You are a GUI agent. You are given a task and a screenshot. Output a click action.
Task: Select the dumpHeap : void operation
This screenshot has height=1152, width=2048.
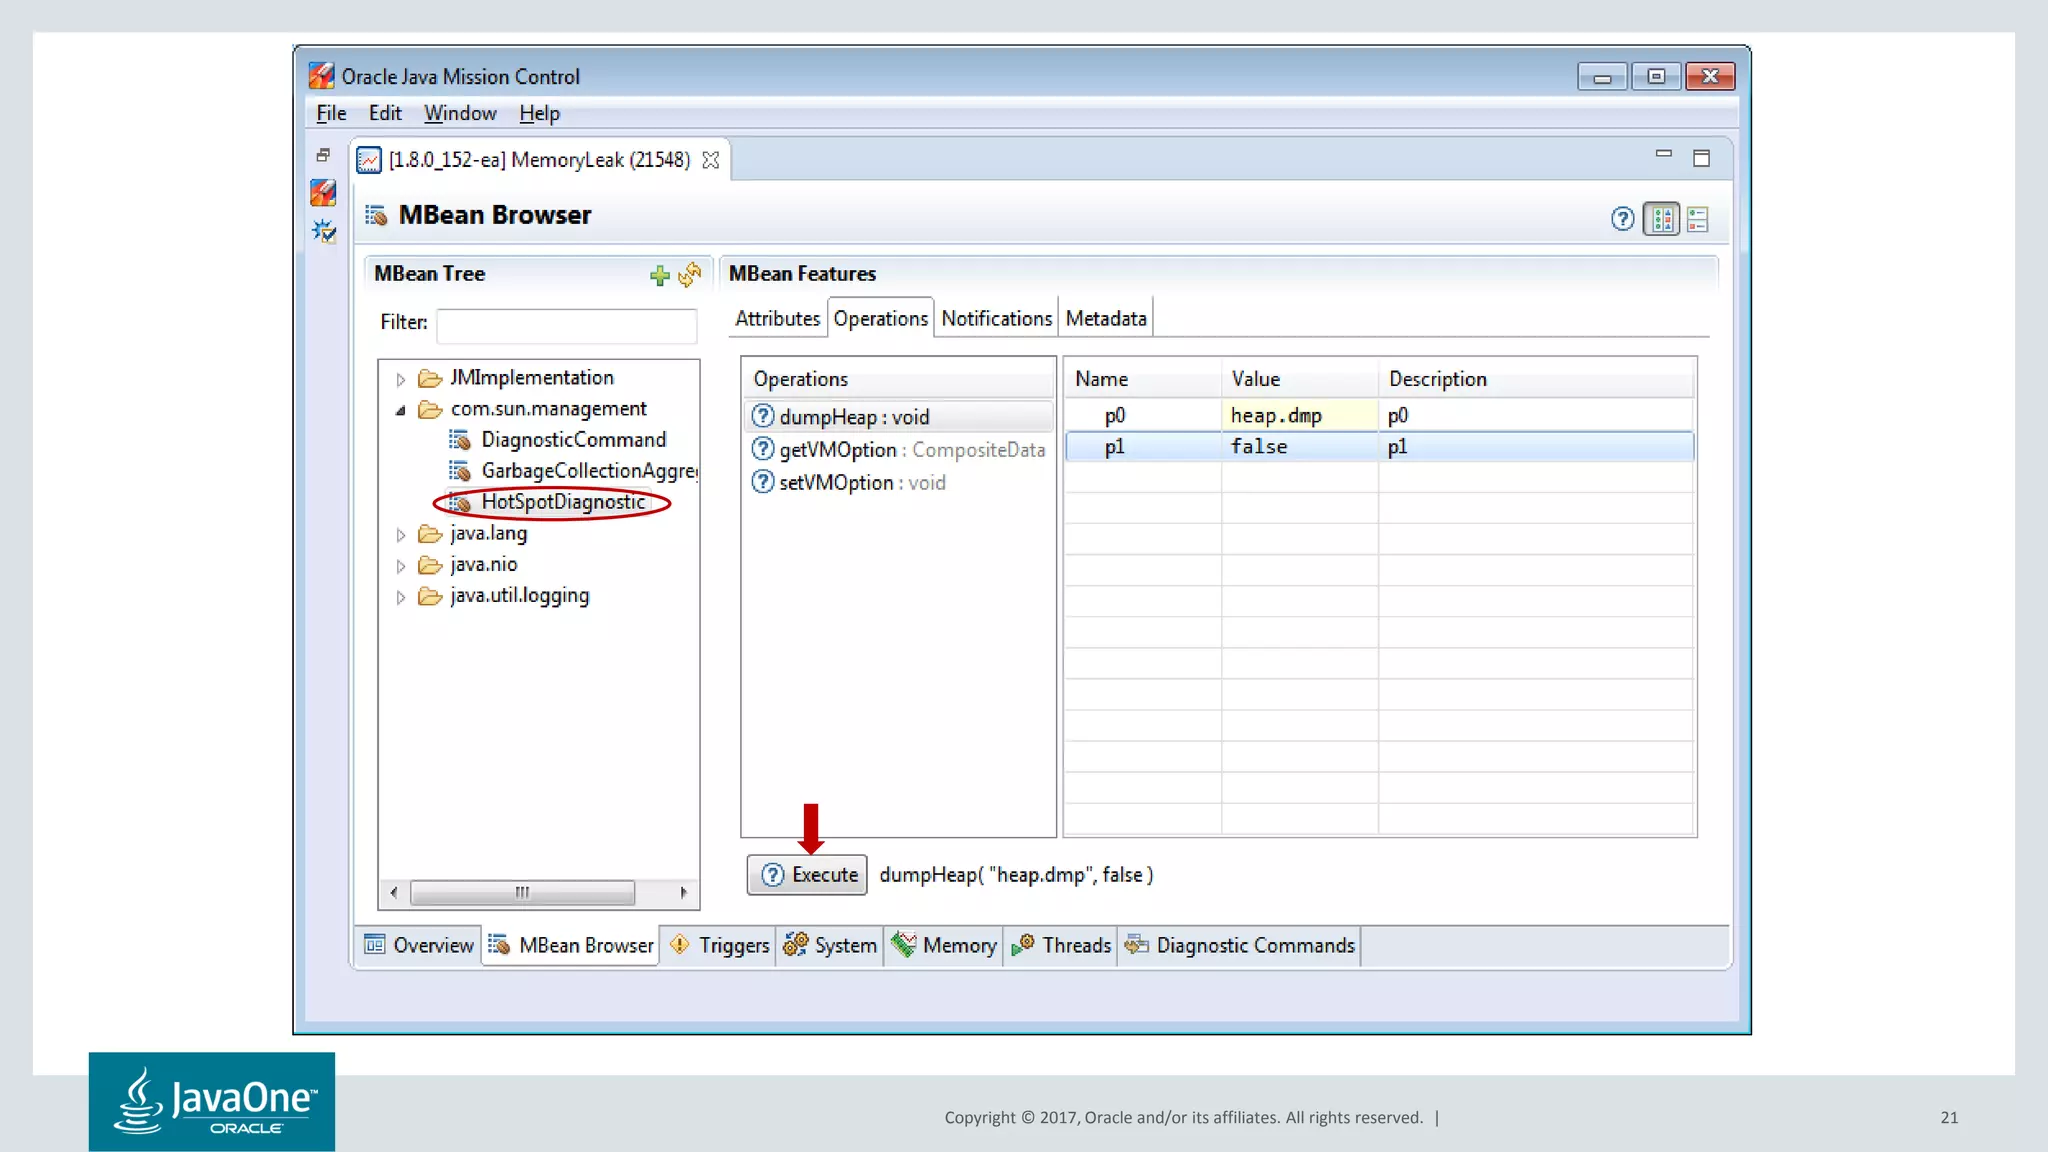(x=898, y=416)
